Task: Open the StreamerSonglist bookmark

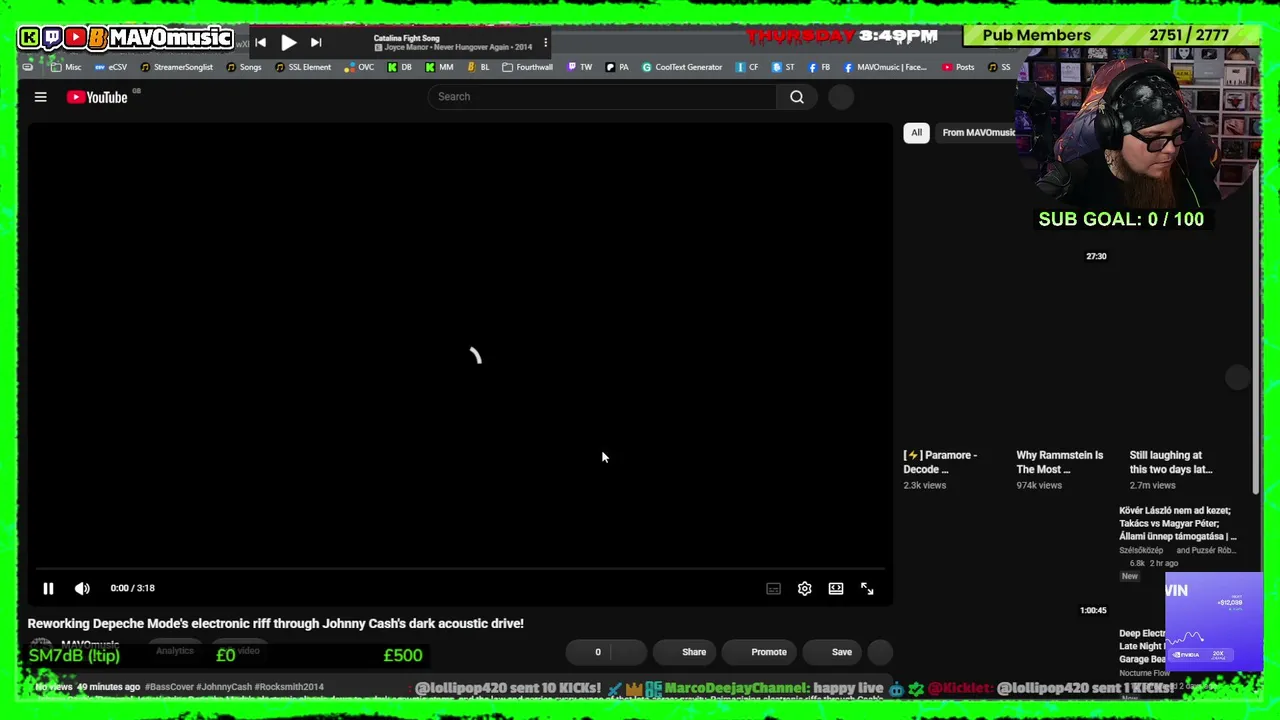Action: click(x=176, y=67)
